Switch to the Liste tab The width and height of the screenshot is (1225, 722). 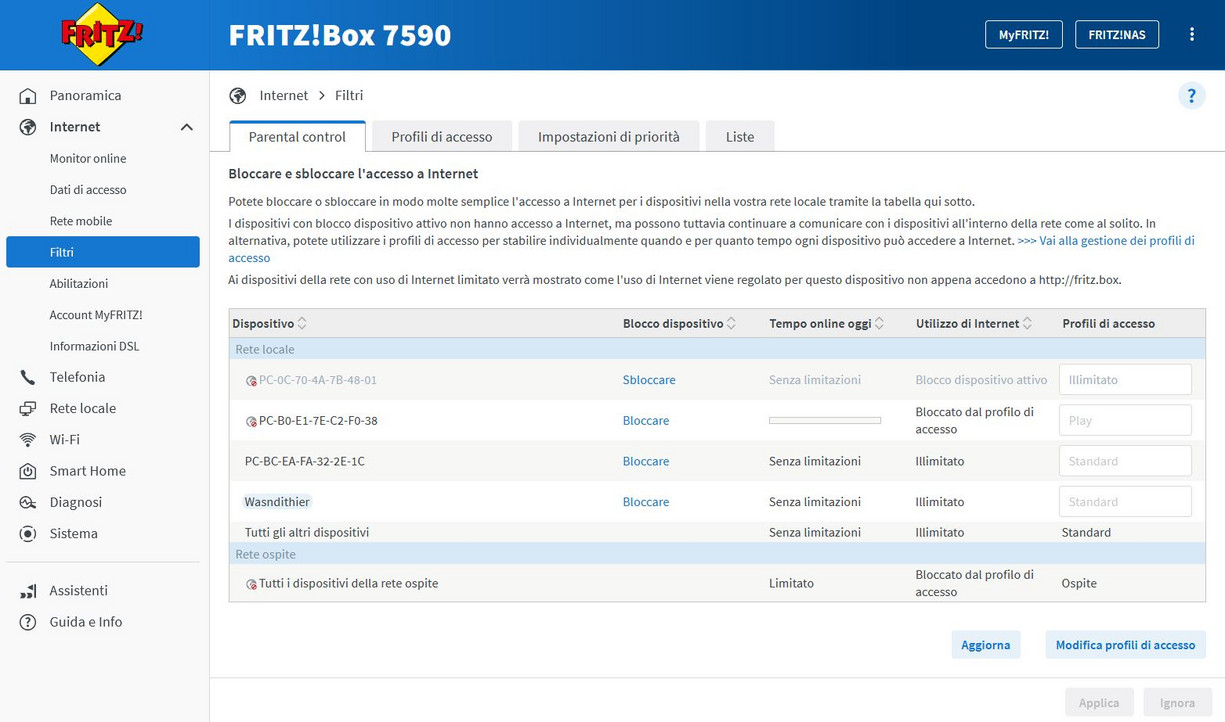[x=740, y=137]
